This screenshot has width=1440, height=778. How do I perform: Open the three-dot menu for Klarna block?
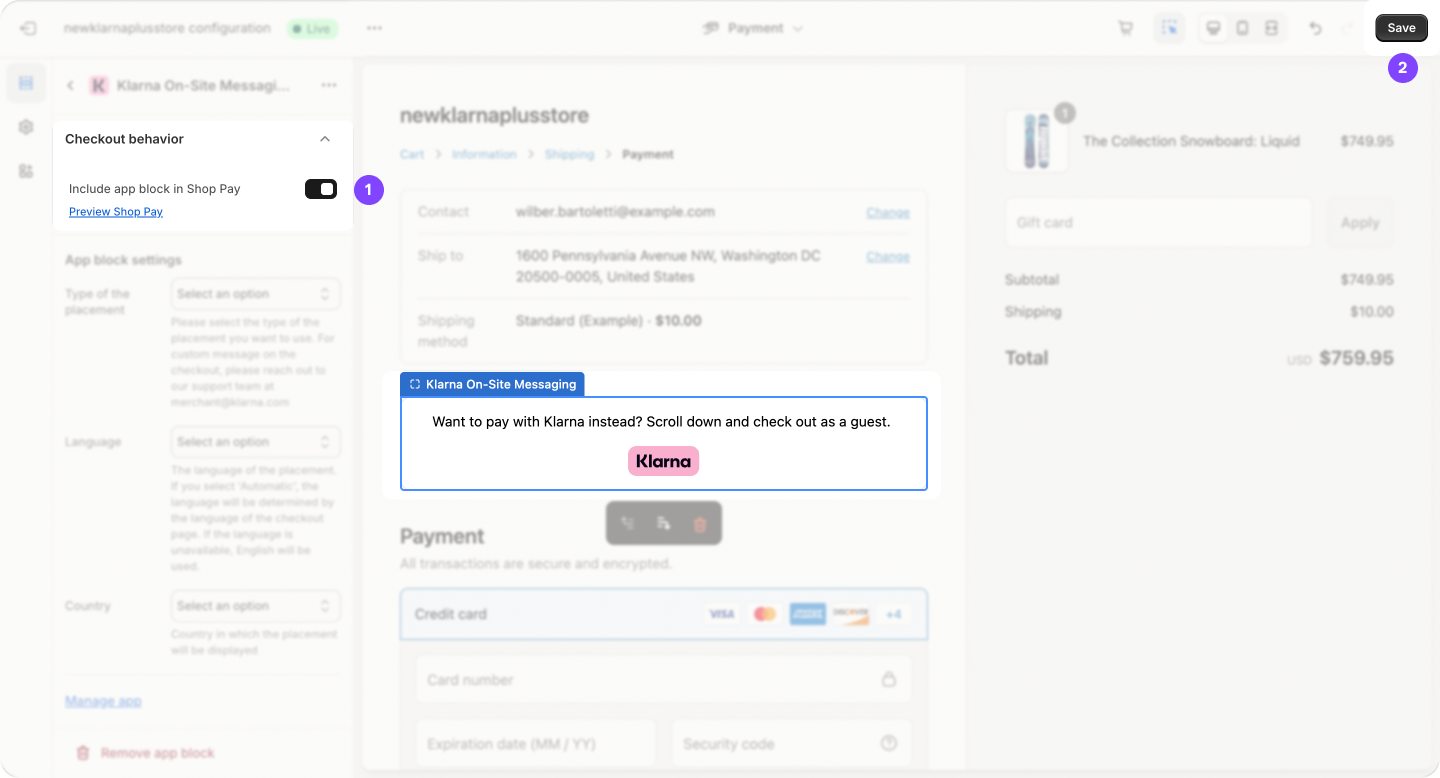pyautogui.click(x=329, y=86)
